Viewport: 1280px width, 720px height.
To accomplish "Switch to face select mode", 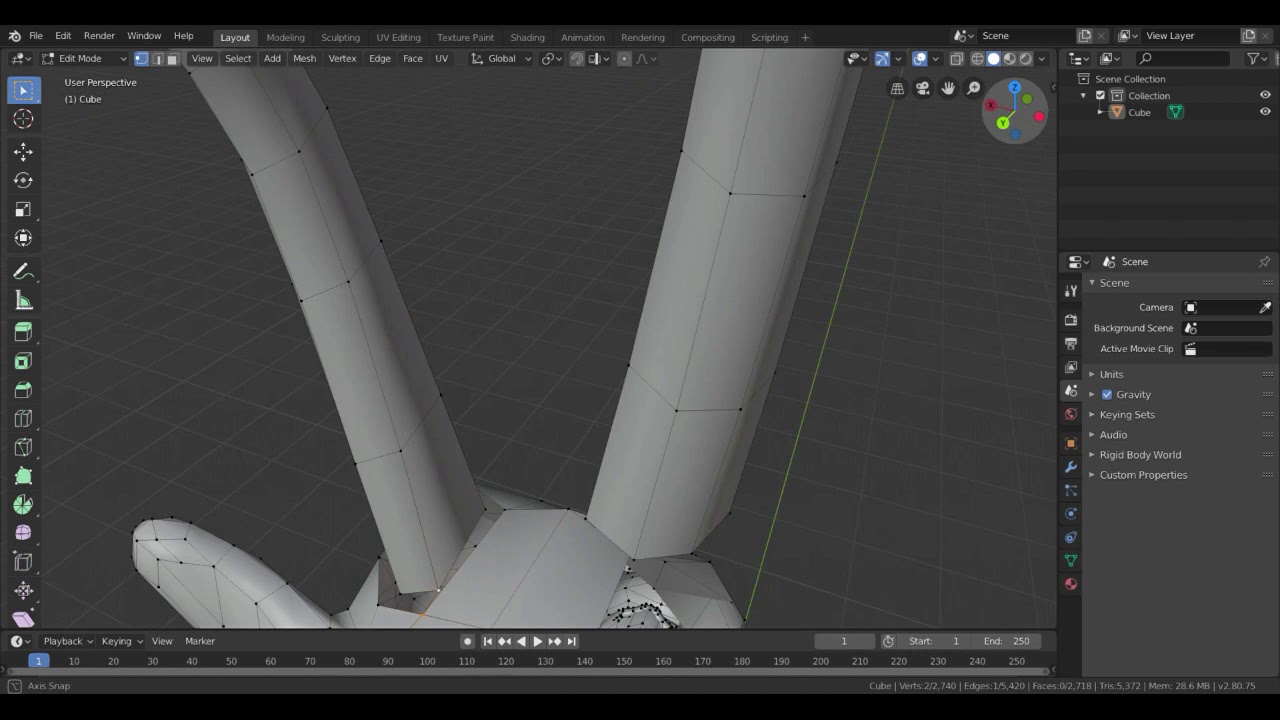I will click(x=172, y=58).
